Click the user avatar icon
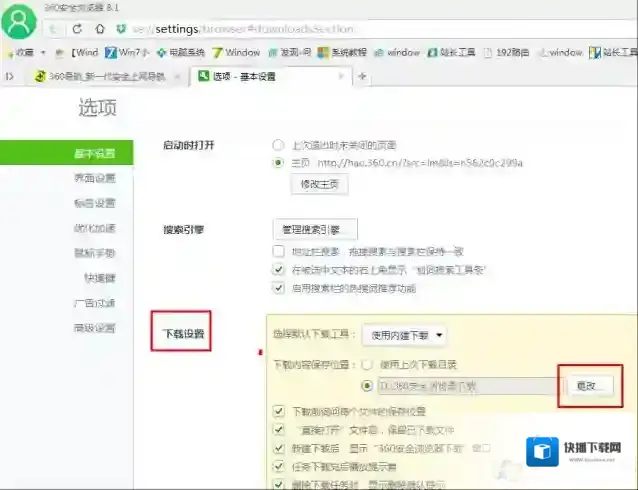The width and height of the screenshot is (638, 490). click(19, 24)
